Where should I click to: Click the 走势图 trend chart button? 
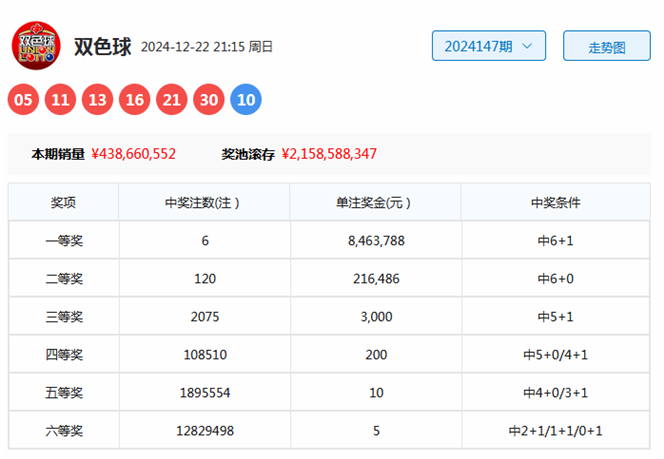point(606,46)
